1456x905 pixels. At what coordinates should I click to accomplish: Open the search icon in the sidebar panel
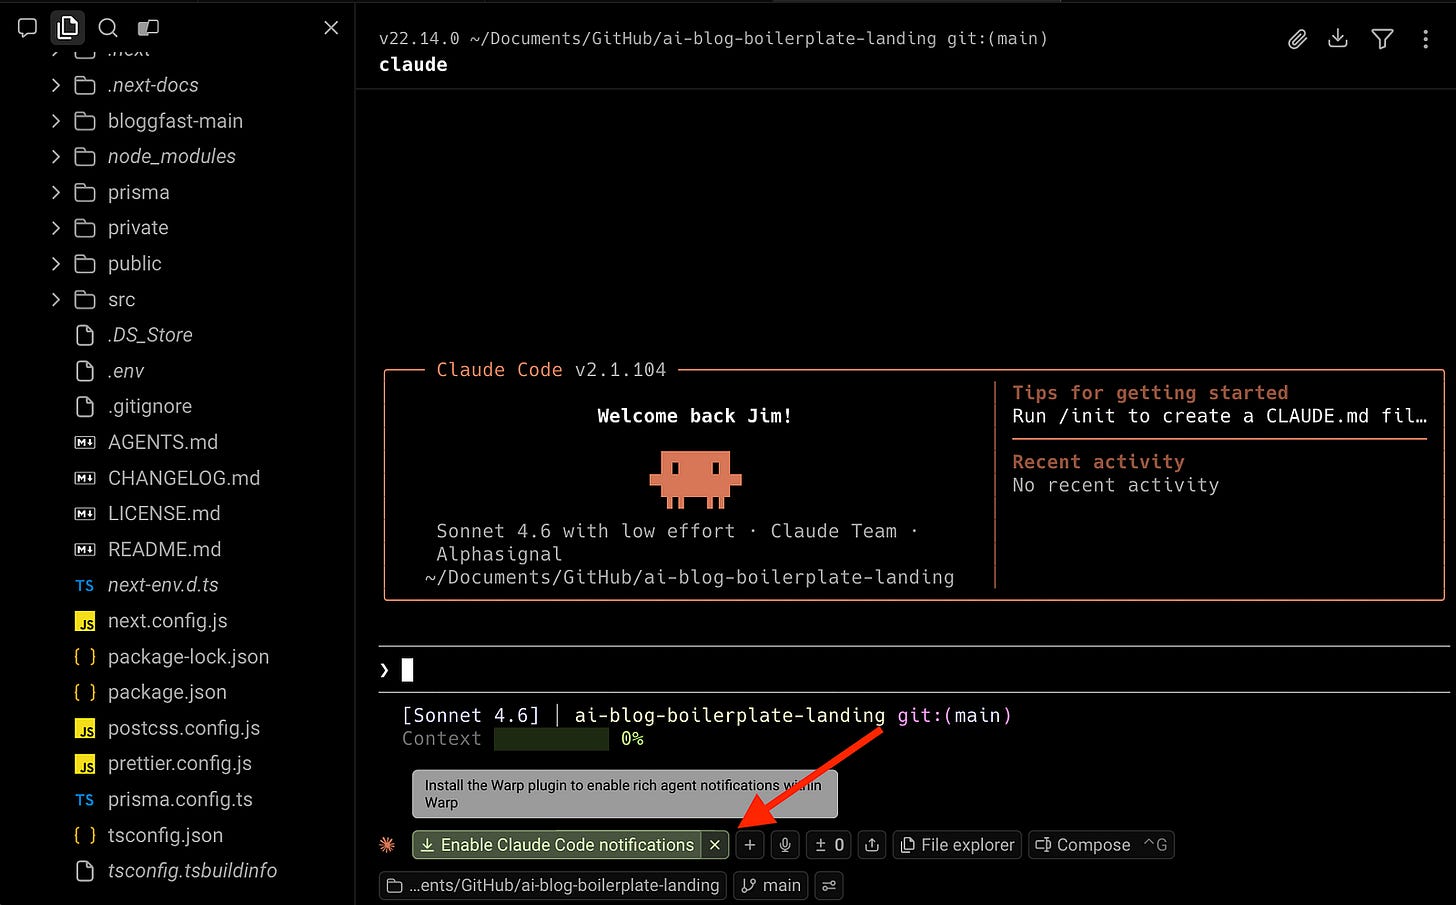(x=108, y=28)
